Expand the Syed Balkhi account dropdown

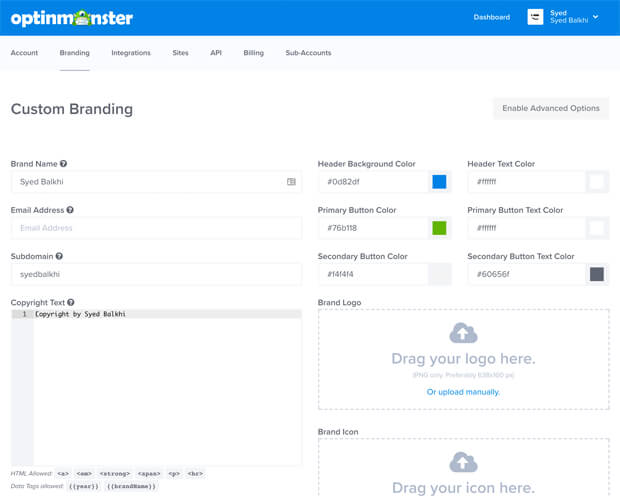point(595,17)
